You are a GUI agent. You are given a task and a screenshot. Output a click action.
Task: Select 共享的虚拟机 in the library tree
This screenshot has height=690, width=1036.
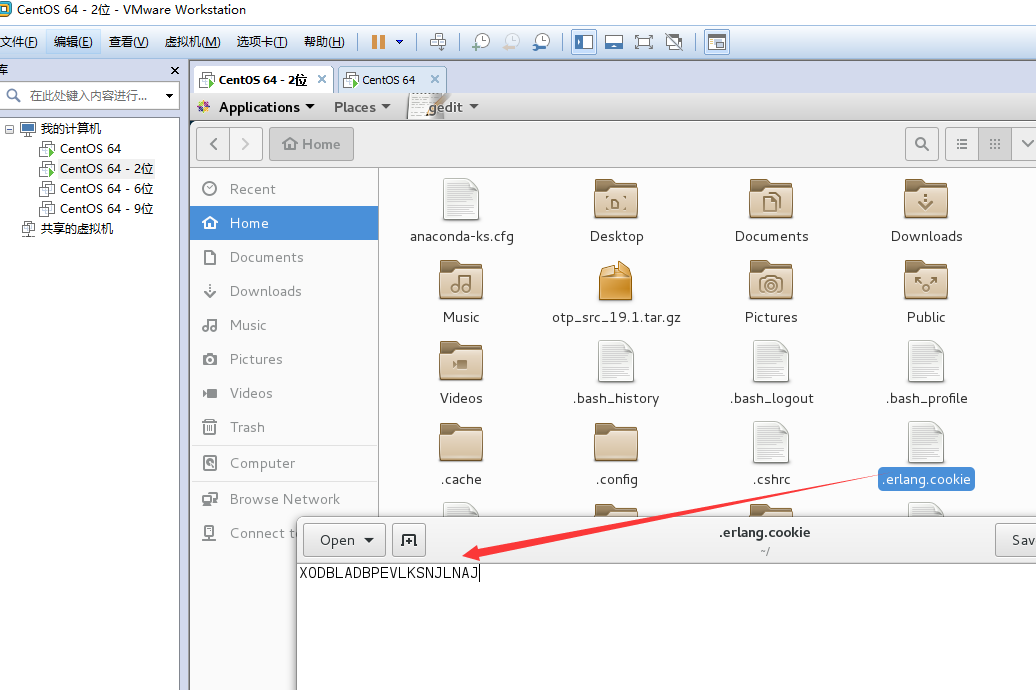67,229
